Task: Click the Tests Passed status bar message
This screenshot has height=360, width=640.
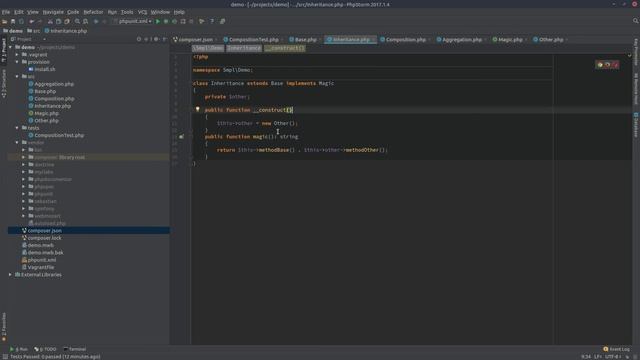Action: point(55,357)
